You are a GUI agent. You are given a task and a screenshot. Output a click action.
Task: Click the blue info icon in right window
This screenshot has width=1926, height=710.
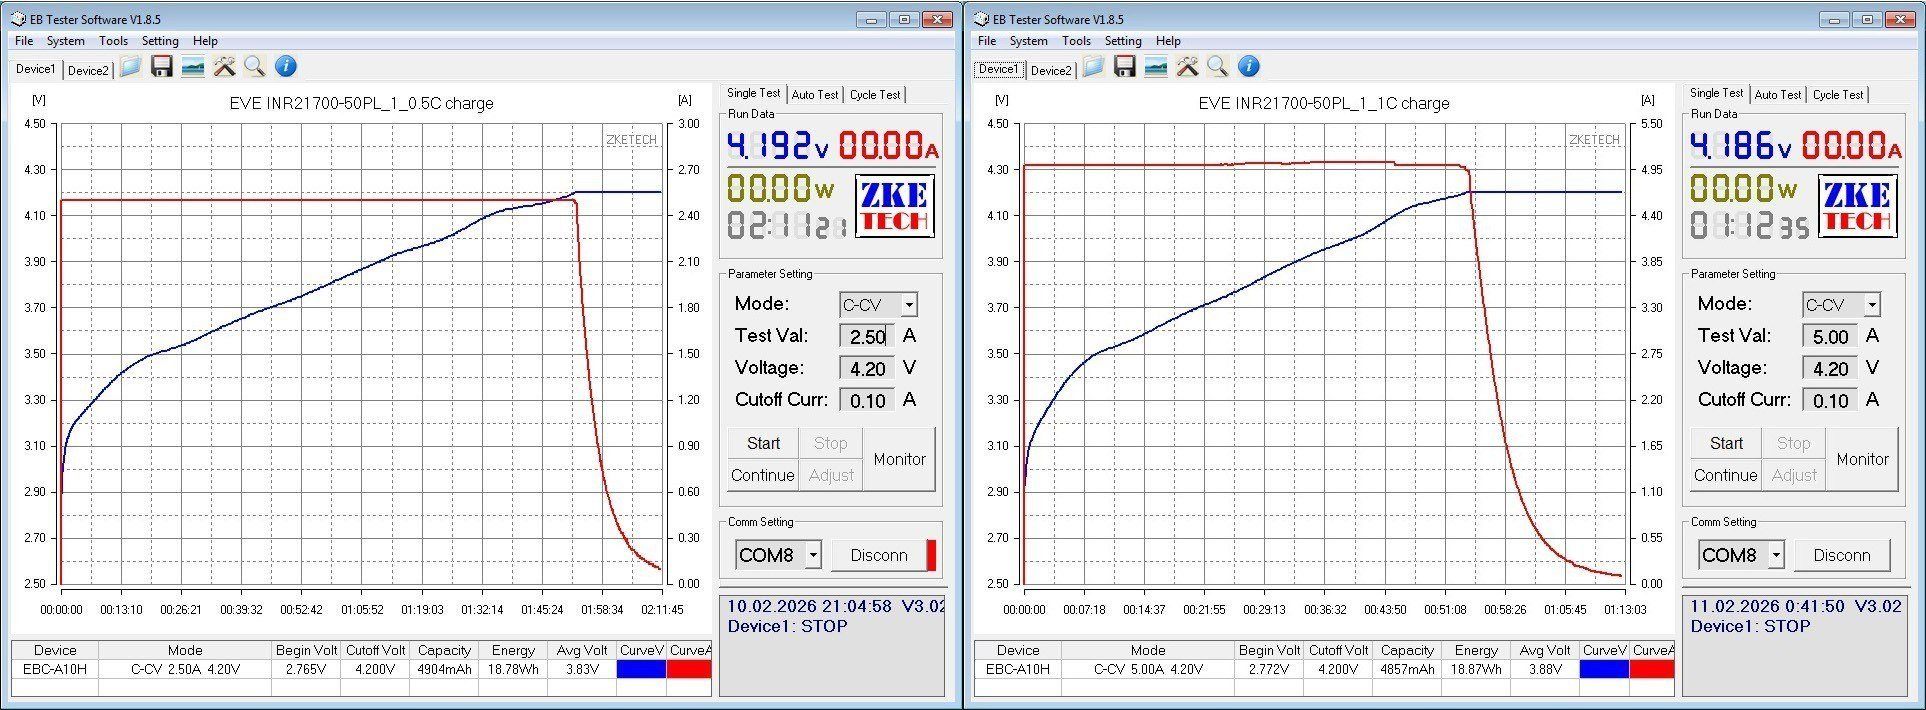coord(1248,67)
